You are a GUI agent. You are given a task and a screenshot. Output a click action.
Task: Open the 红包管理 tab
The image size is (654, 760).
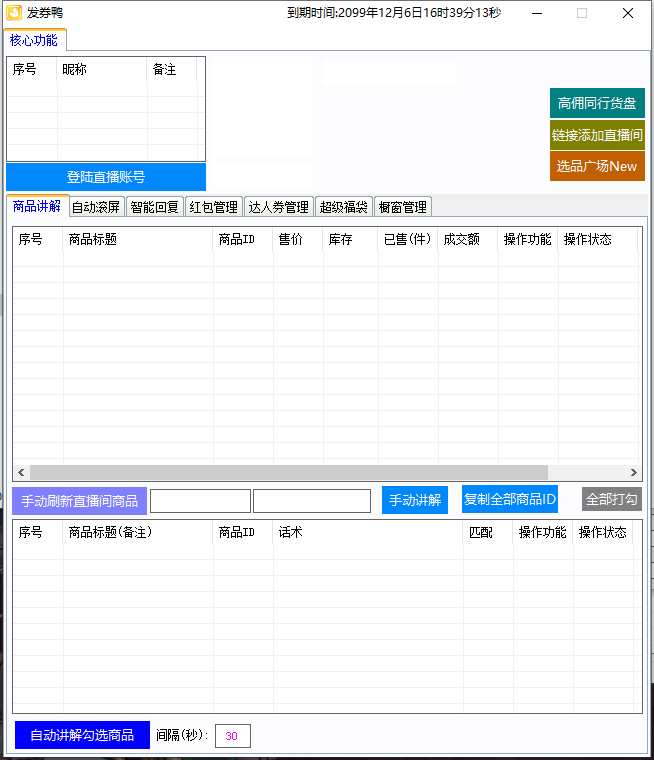tap(214, 207)
